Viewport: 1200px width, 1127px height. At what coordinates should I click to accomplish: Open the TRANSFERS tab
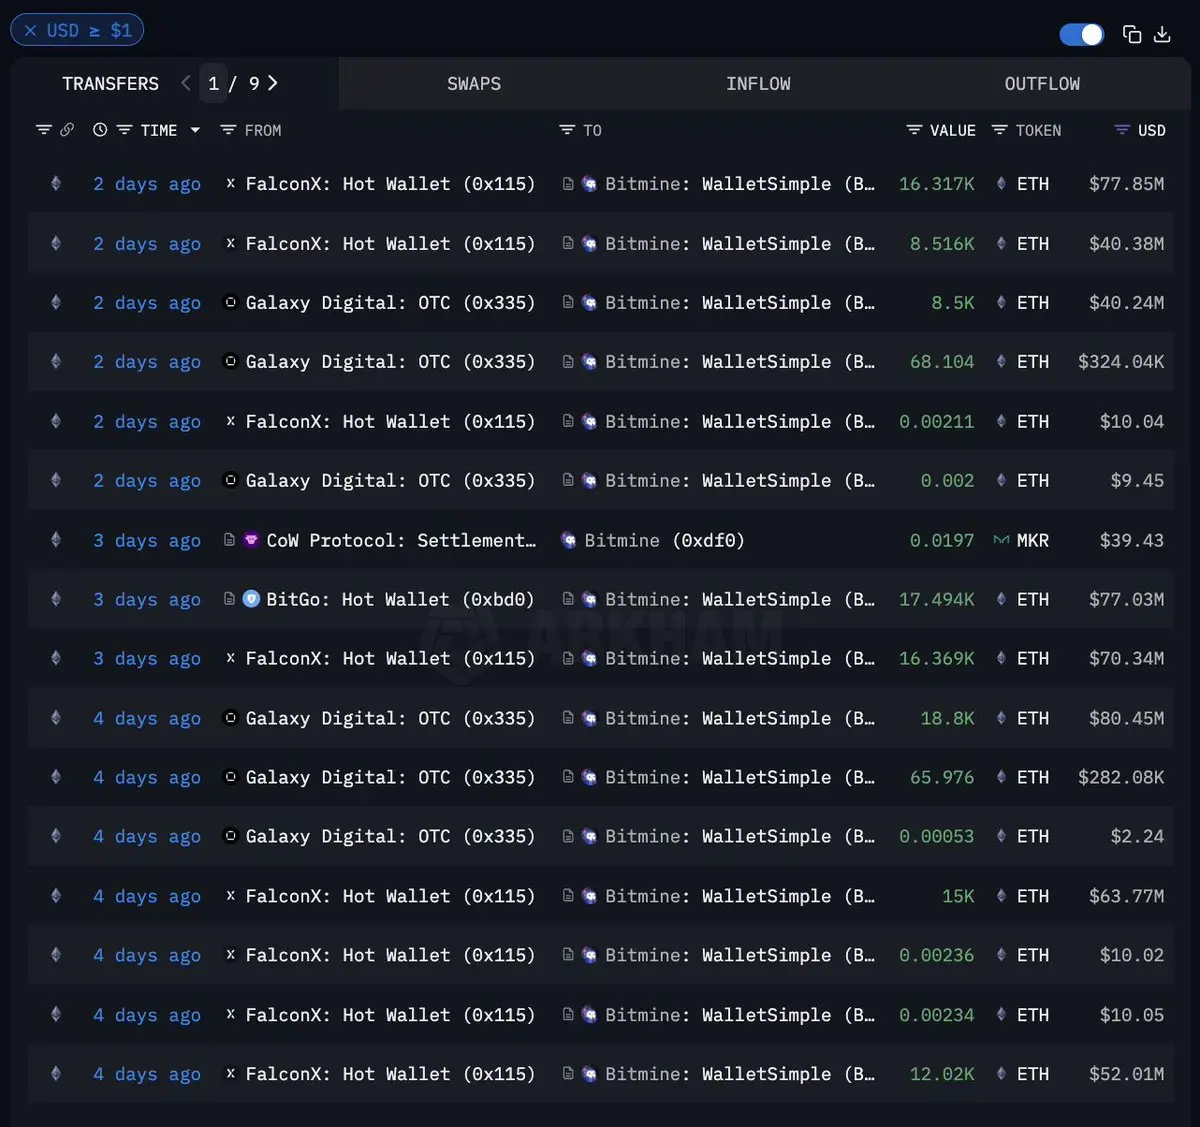pos(111,84)
